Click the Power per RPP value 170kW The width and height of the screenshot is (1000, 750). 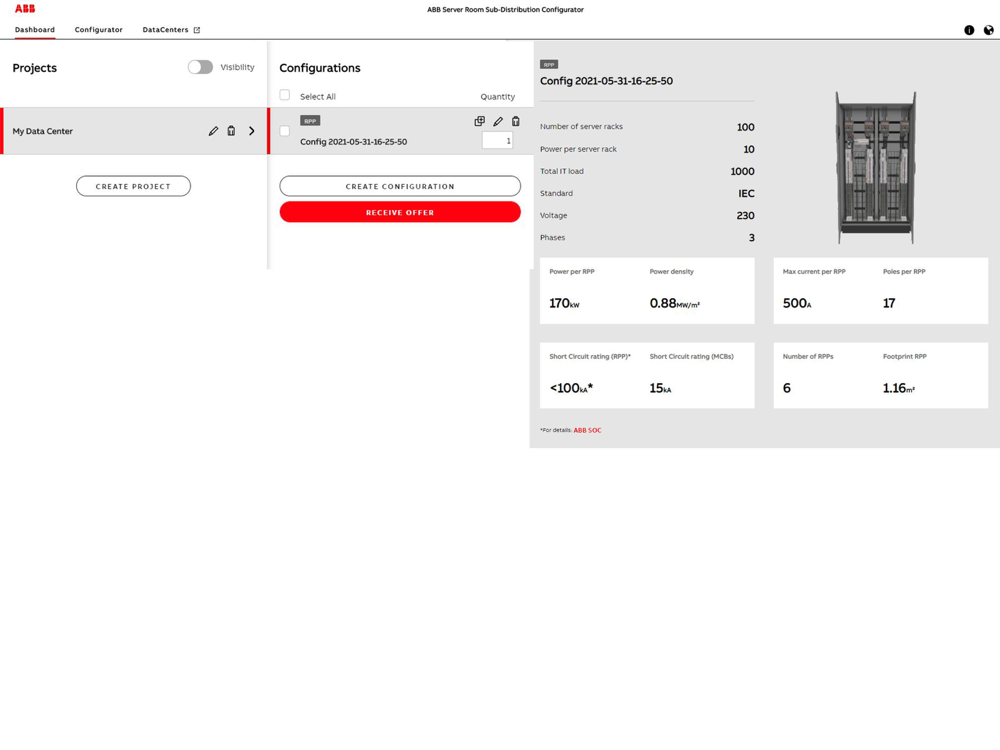coord(564,303)
